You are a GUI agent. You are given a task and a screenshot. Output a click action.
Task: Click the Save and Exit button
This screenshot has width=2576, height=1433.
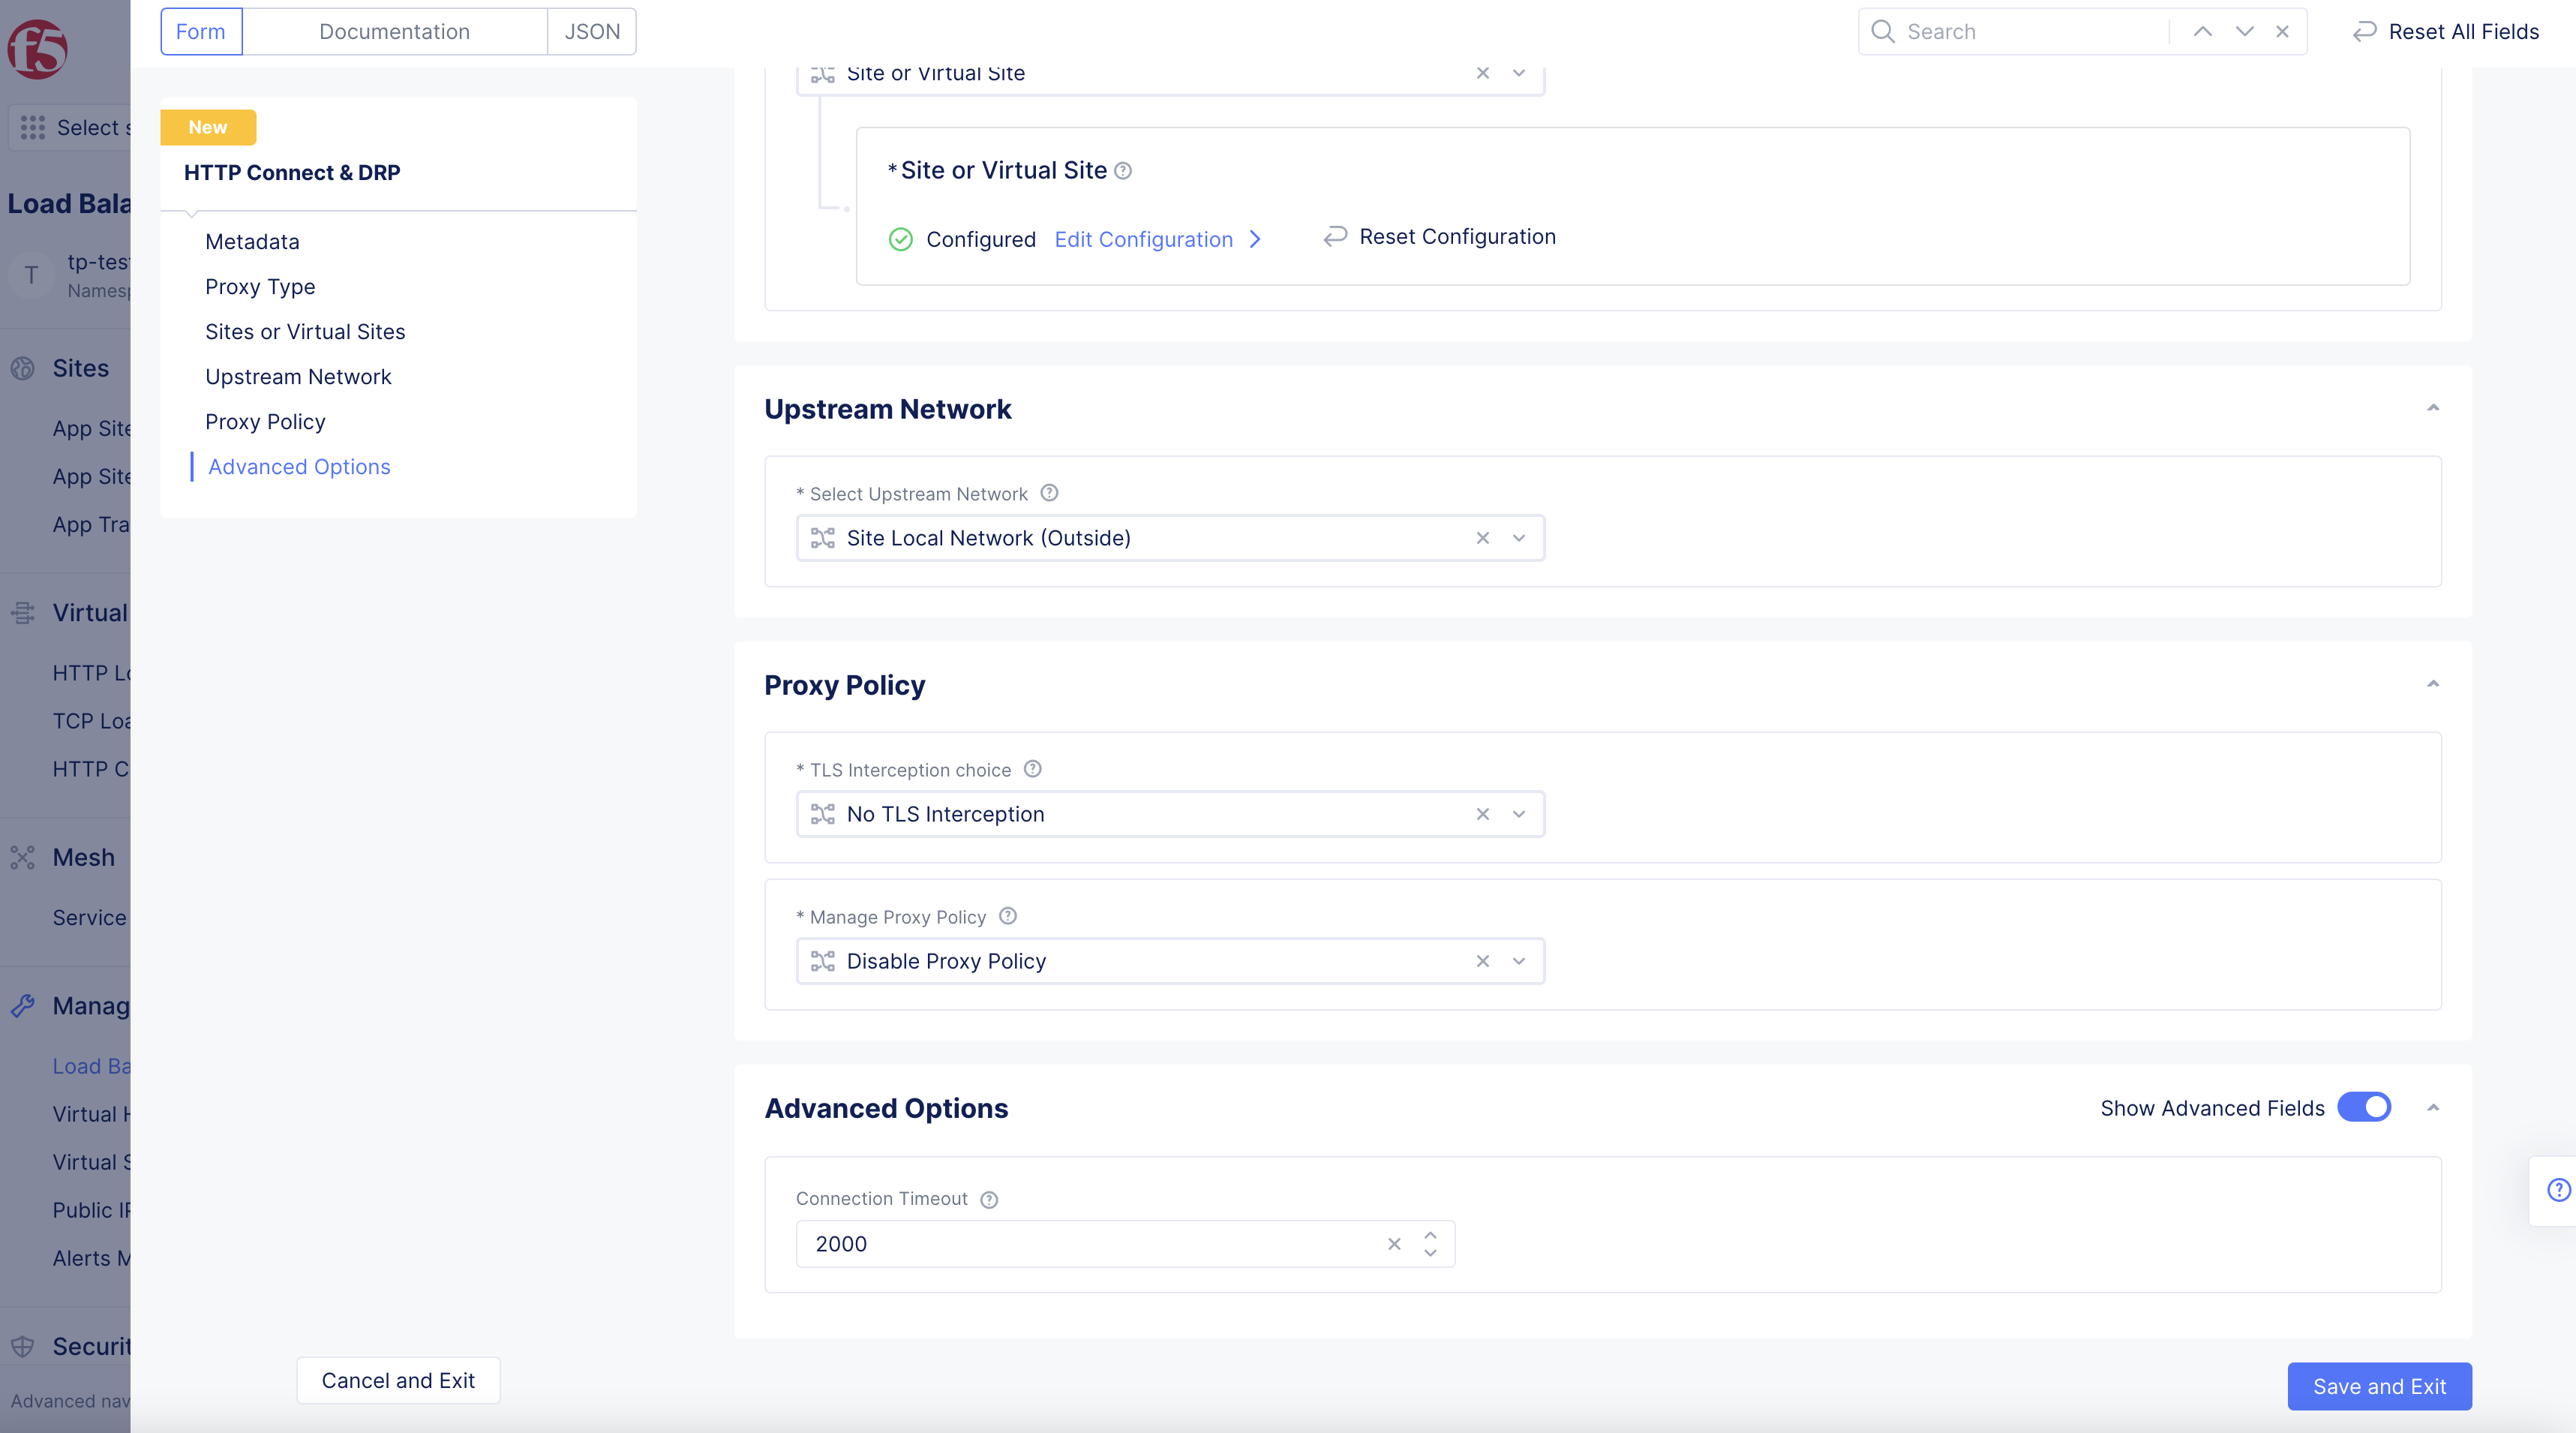[2379, 1387]
